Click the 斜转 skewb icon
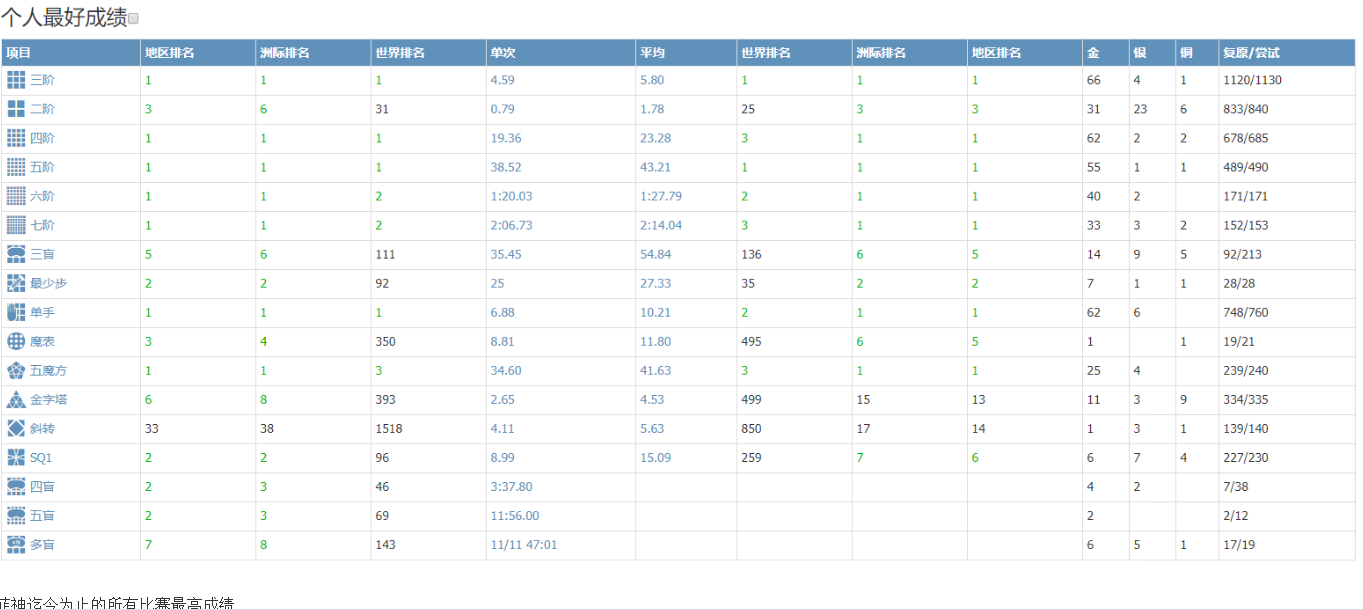 click(16, 428)
